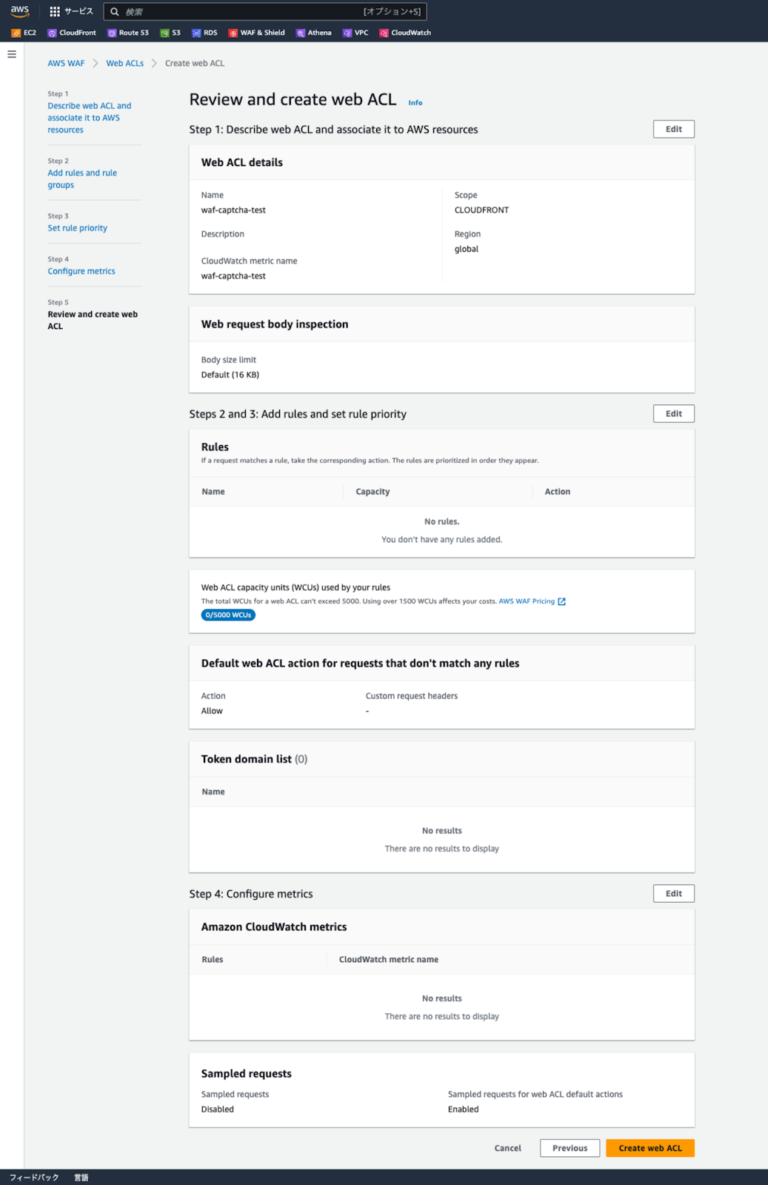768x1185 pixels.
Task: Click the Action column header in Rules
Action: pos(558,492)
